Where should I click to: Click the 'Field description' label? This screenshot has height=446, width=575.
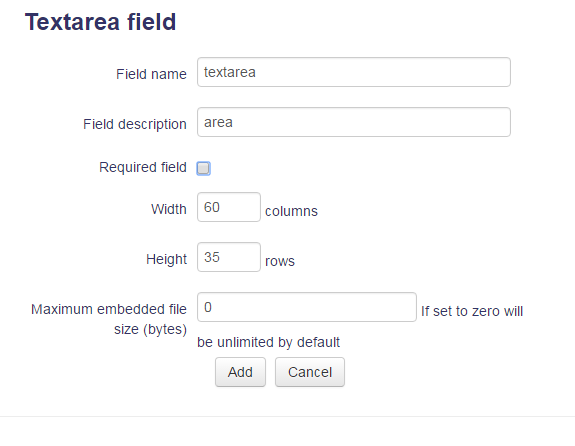click(x=135, y=124)
